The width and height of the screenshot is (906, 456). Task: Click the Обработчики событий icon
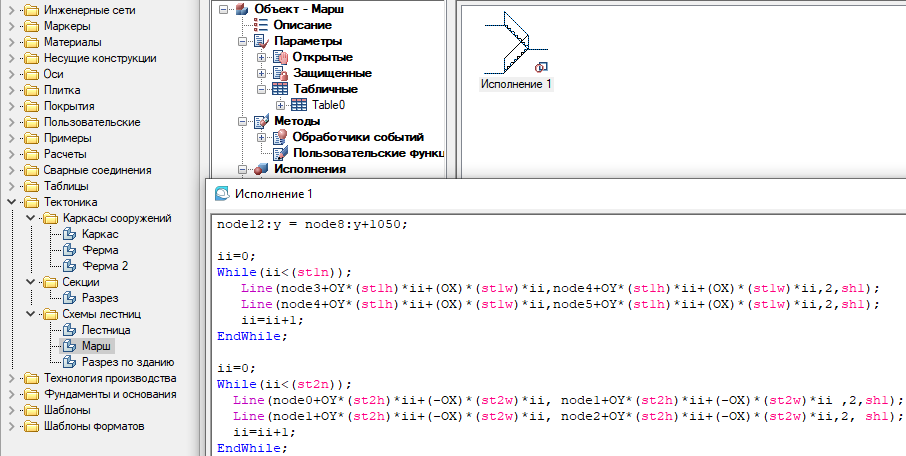coord(280,137)
